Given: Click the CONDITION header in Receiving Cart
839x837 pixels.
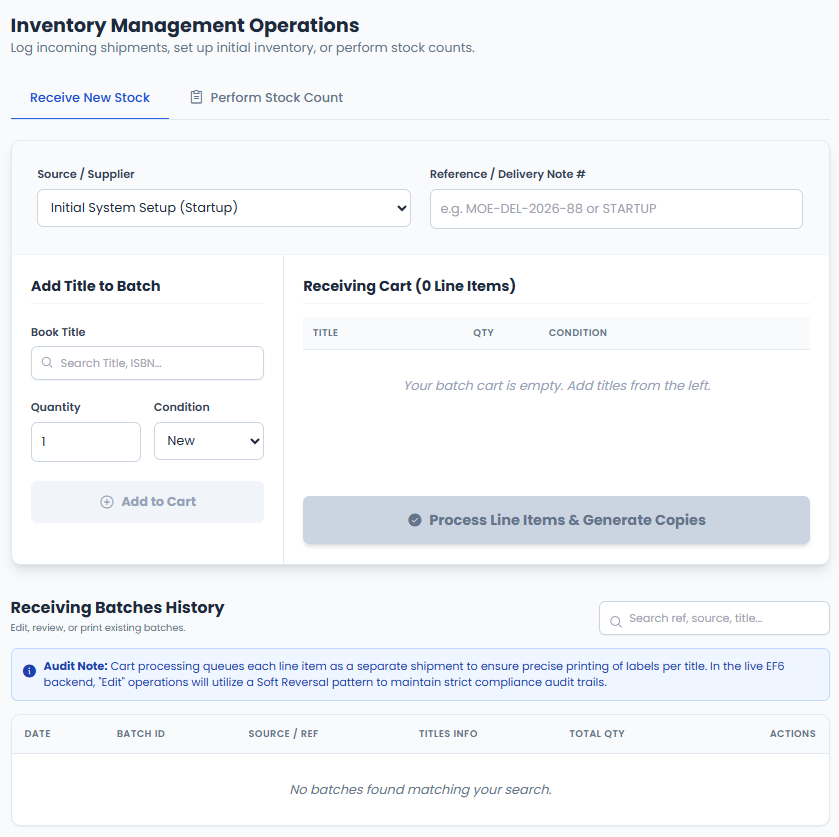Looking at the screenshot, I should [577, 332].
